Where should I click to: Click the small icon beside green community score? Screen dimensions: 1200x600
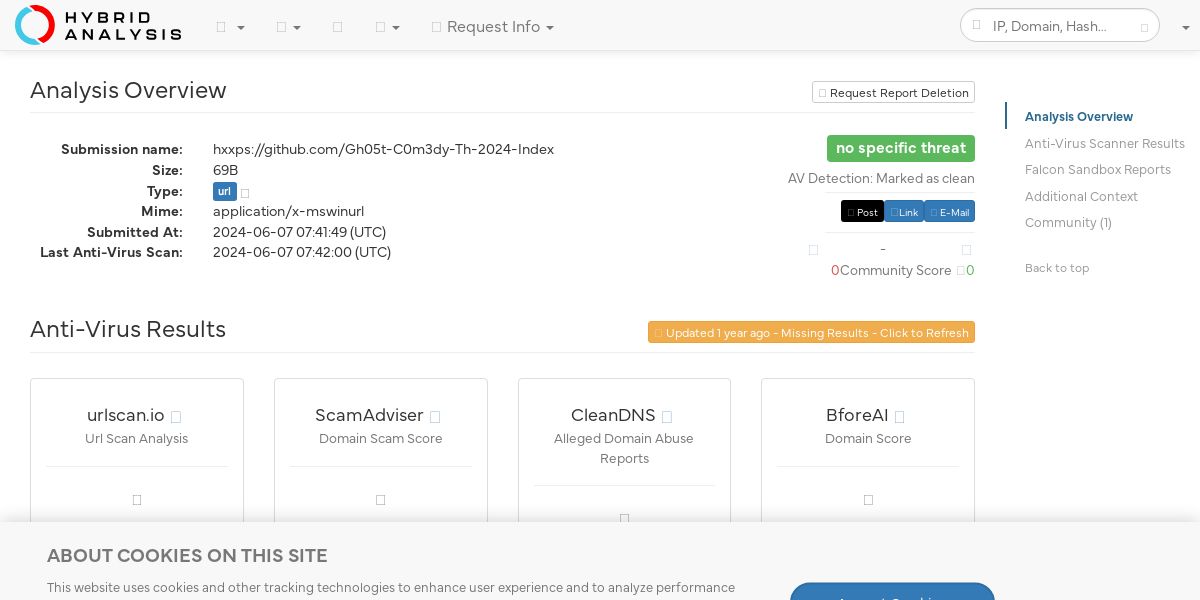(x=961, y=271)
